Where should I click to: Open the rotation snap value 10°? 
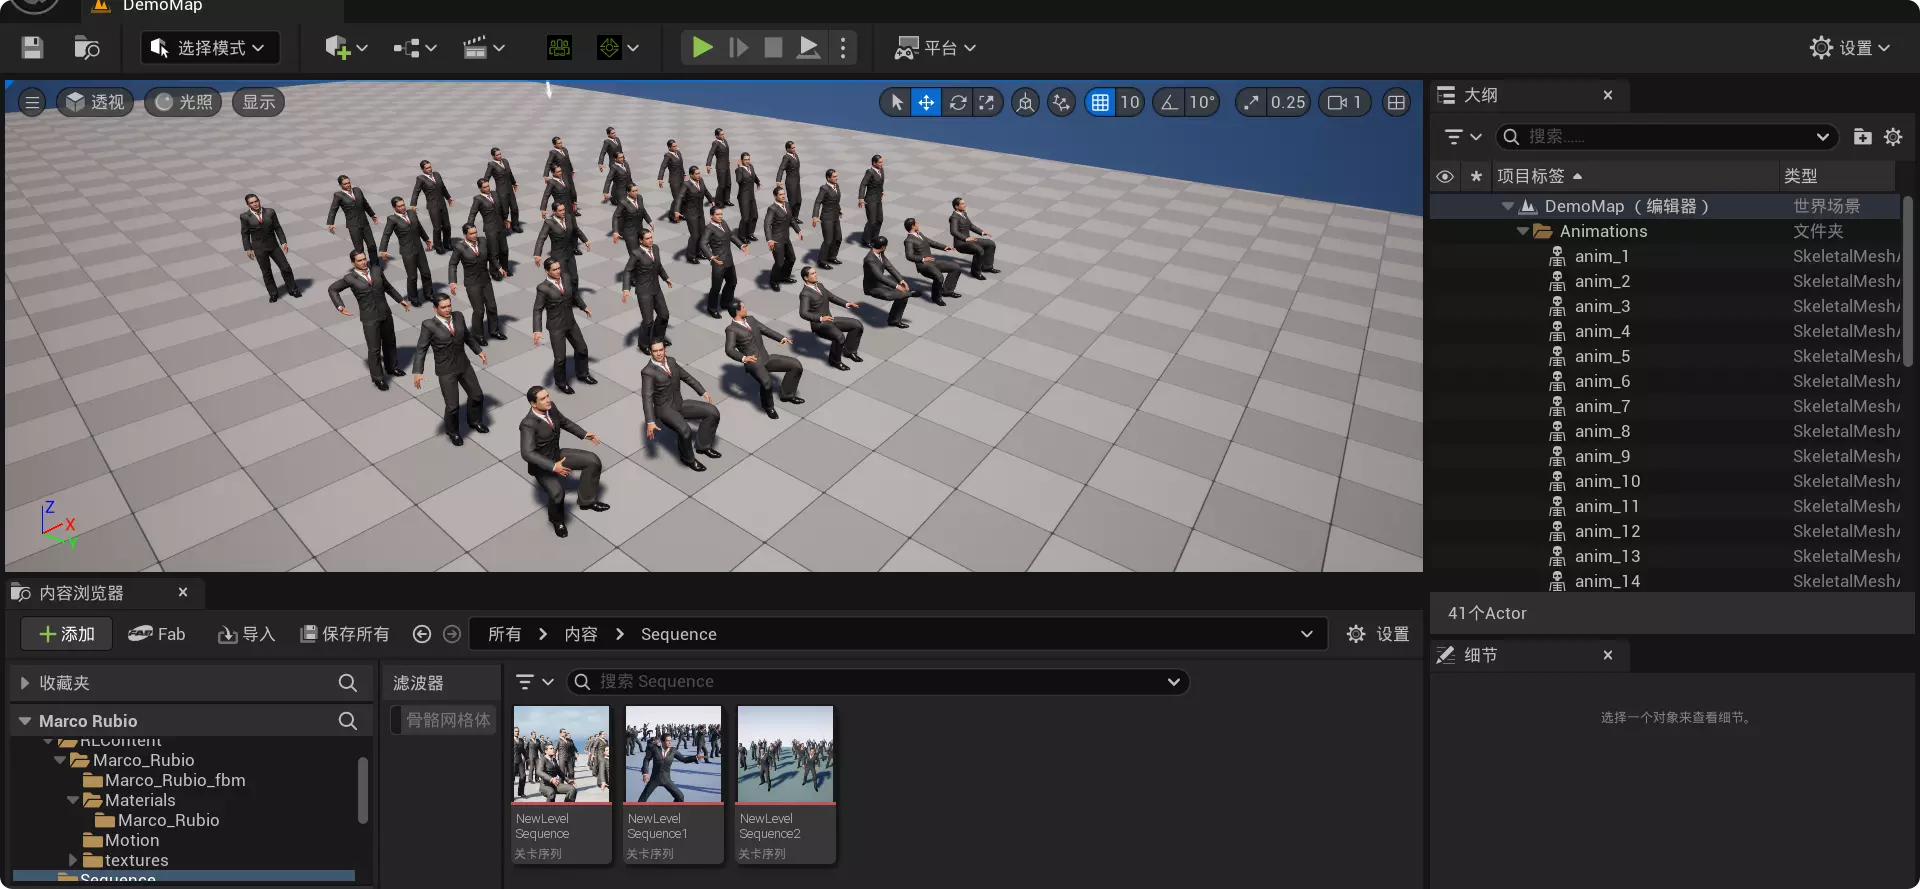[1201, 102]
